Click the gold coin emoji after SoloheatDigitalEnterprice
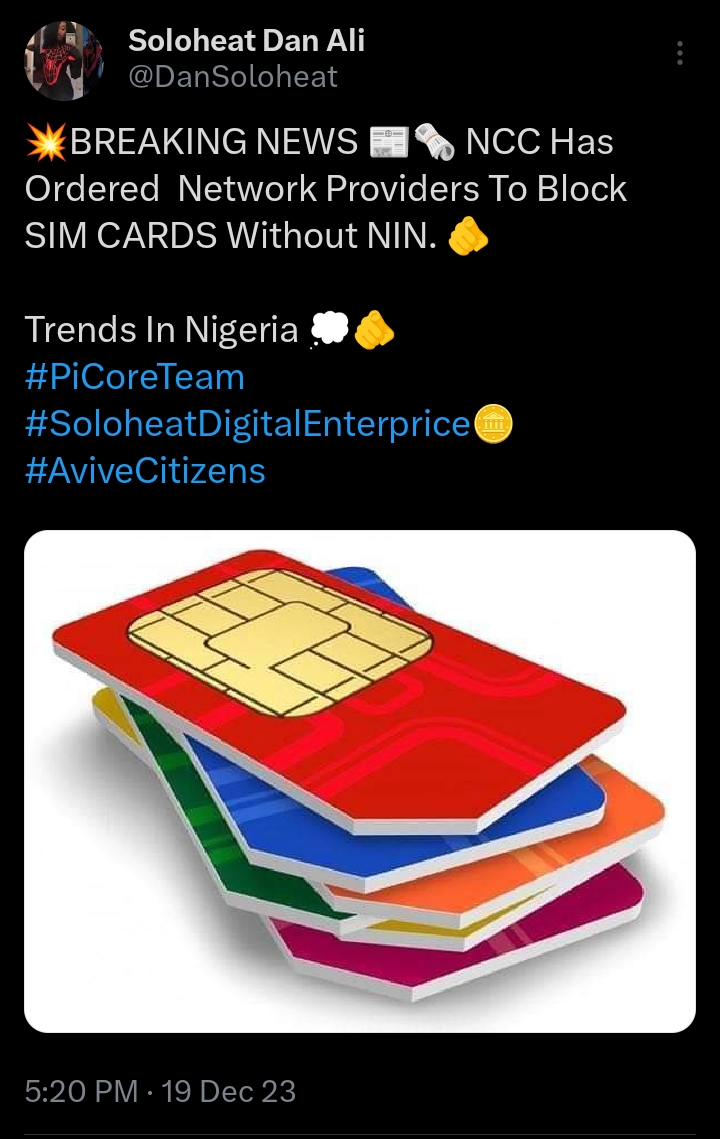Screen dimensions: 720x1139 (493, 424)
